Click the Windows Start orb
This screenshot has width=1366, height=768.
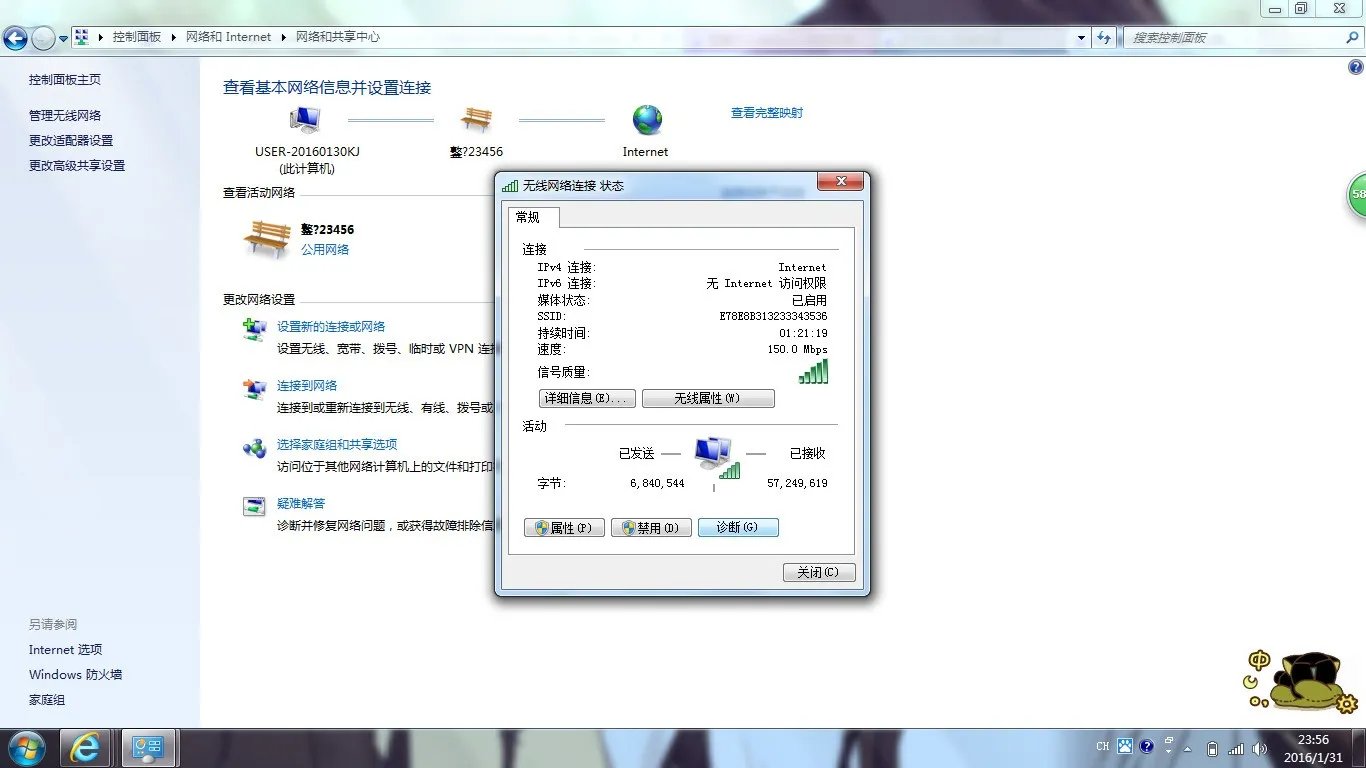click(26, 748)
